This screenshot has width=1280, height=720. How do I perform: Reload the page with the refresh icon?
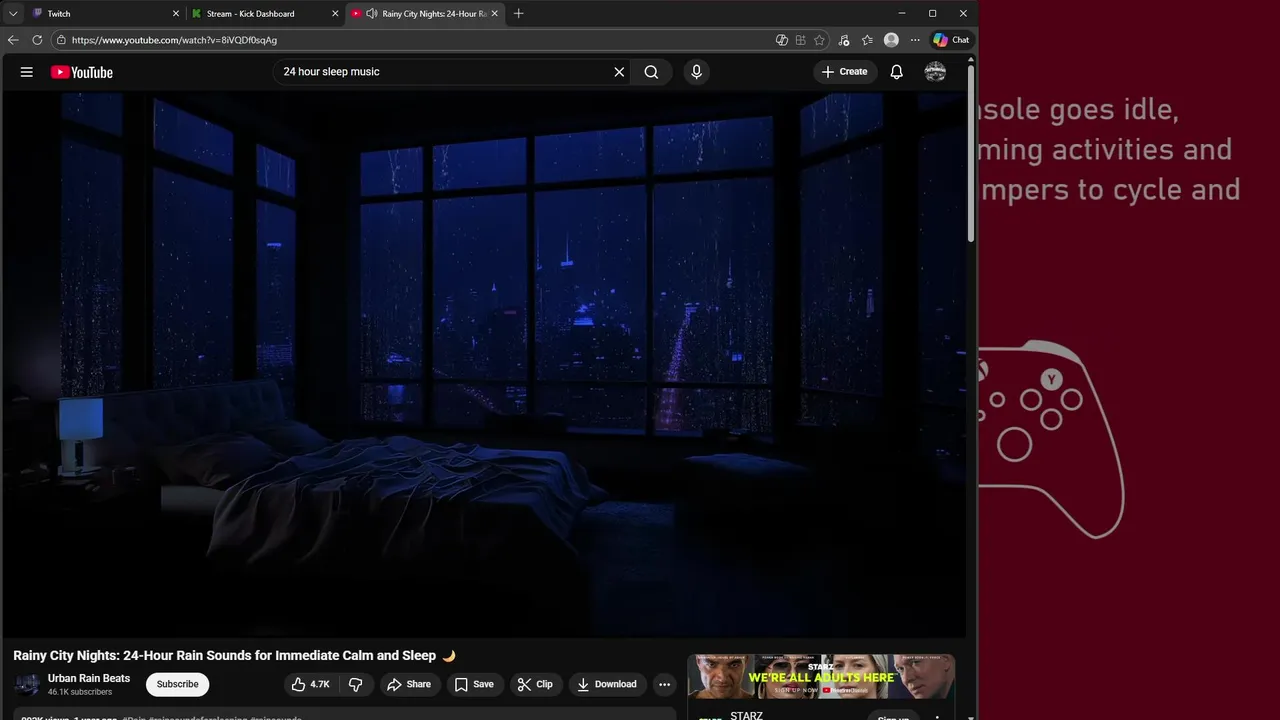coord(37,40)
